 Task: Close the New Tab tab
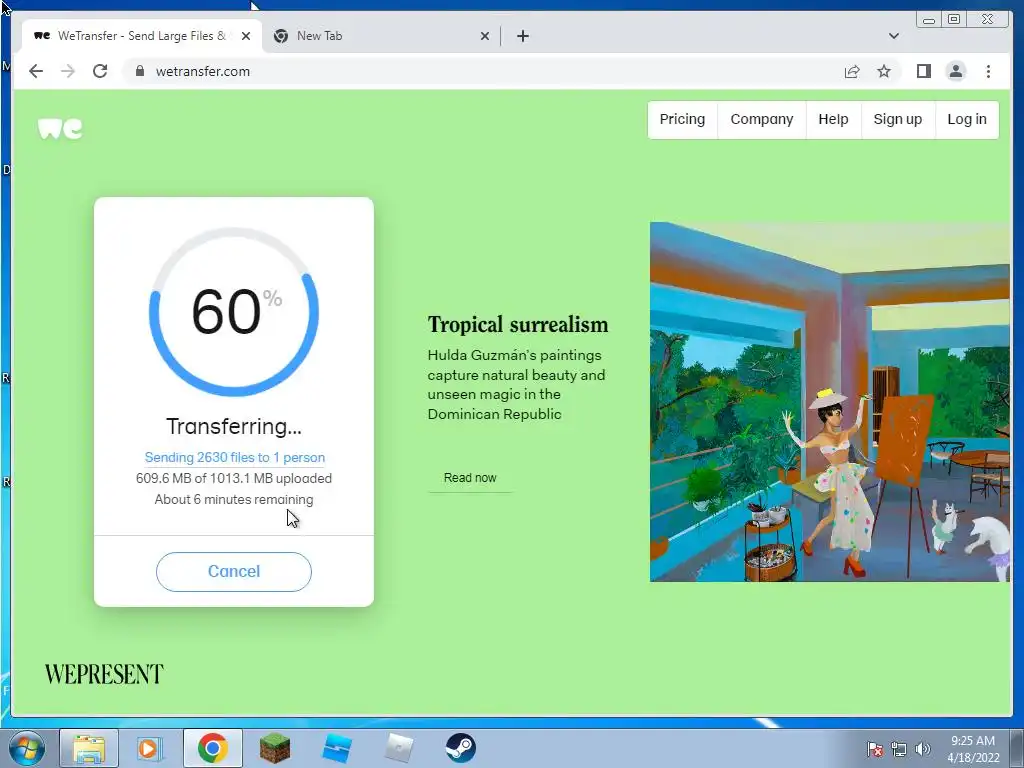click(485, 36)
